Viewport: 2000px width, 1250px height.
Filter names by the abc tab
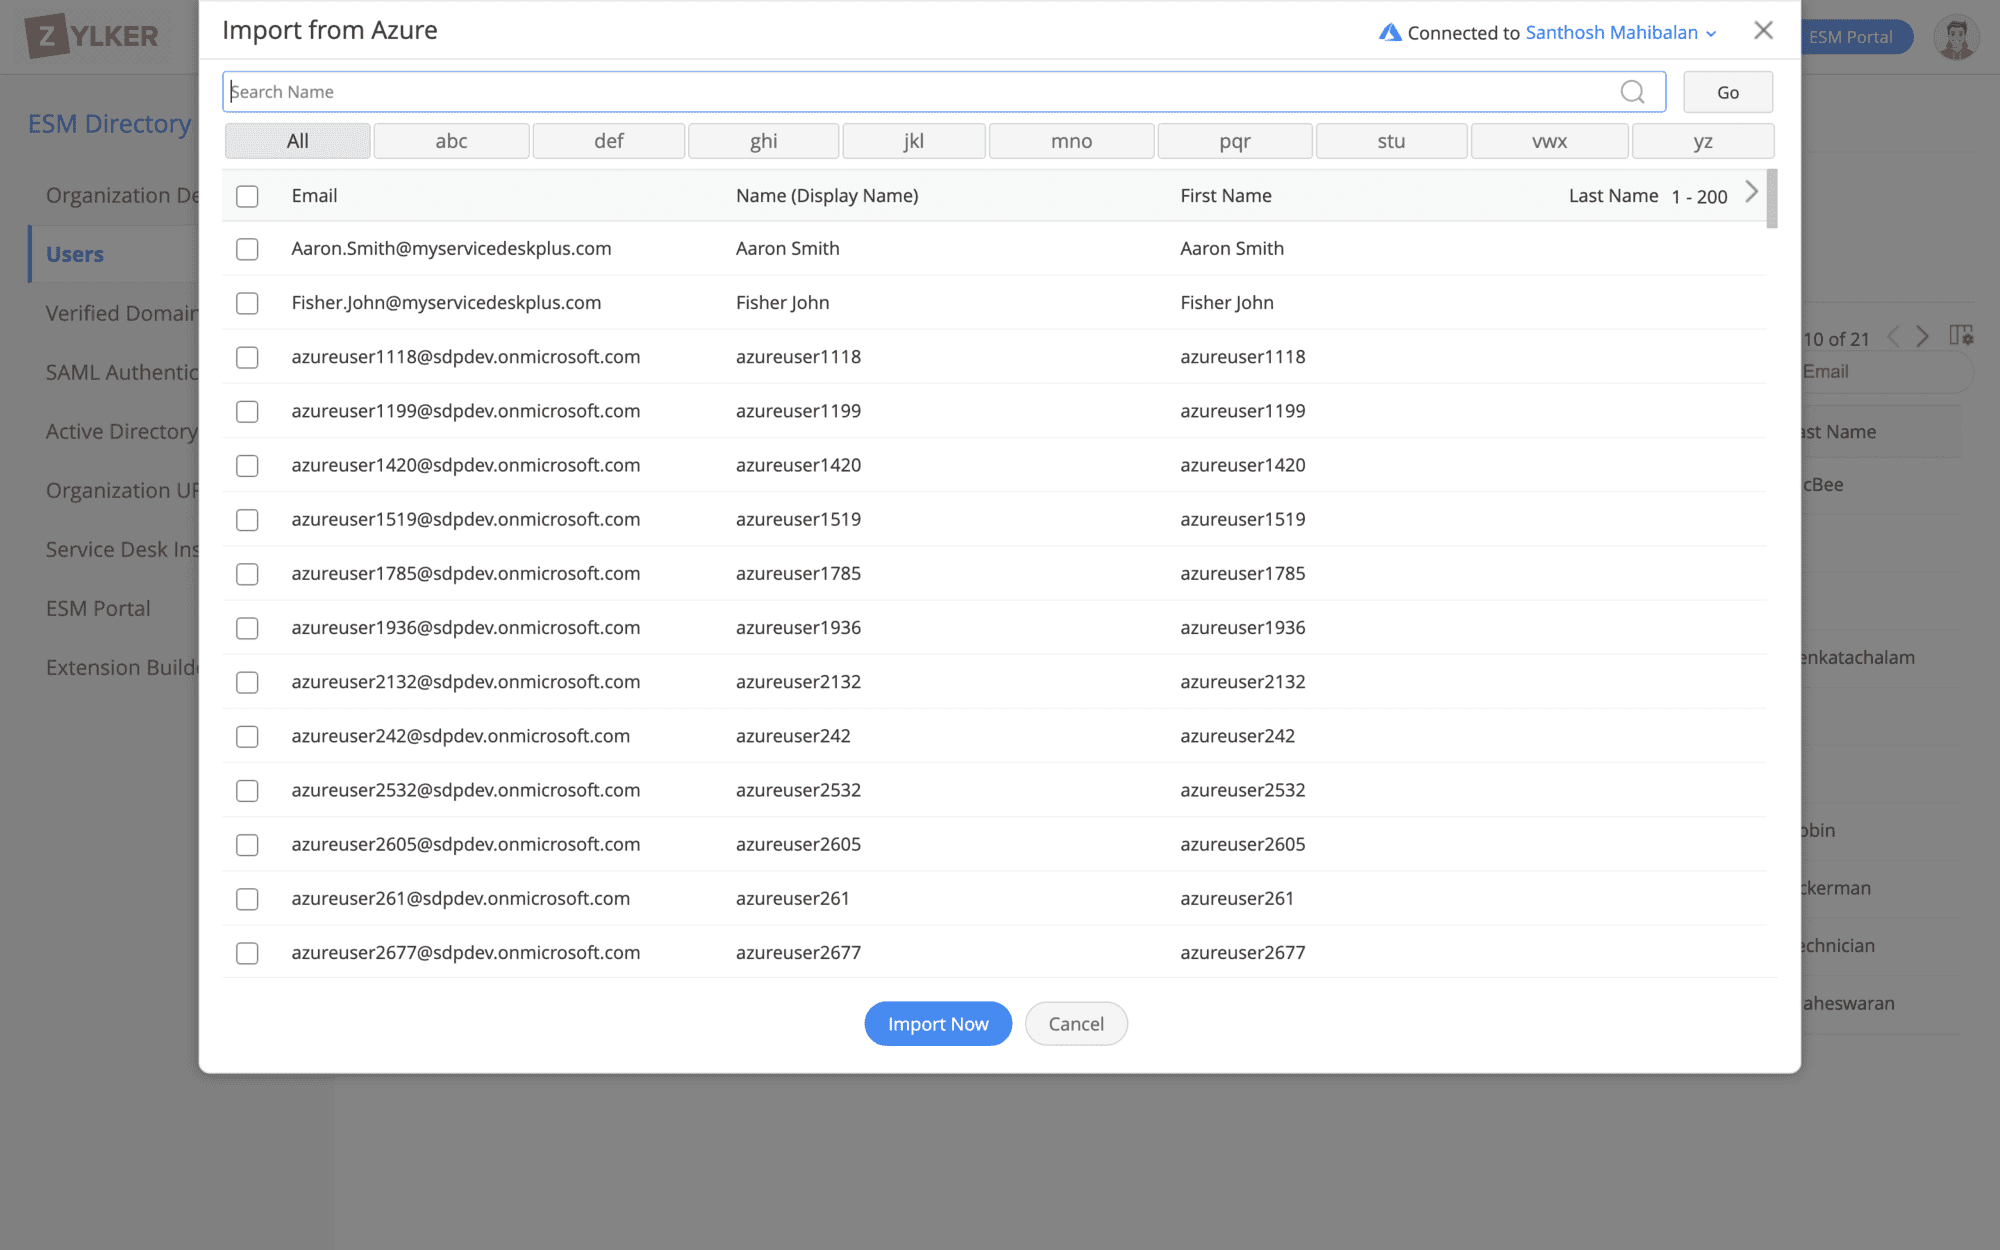[451, 141]
